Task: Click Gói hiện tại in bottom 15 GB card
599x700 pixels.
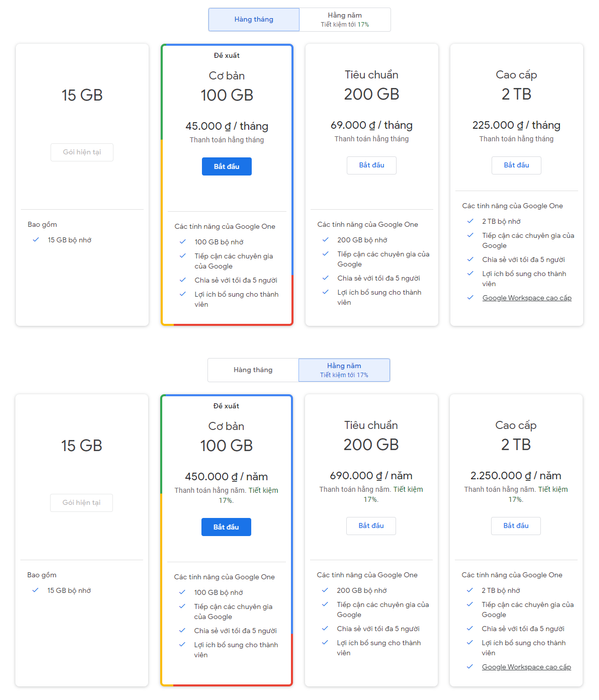Action: (x=81, y=503)
